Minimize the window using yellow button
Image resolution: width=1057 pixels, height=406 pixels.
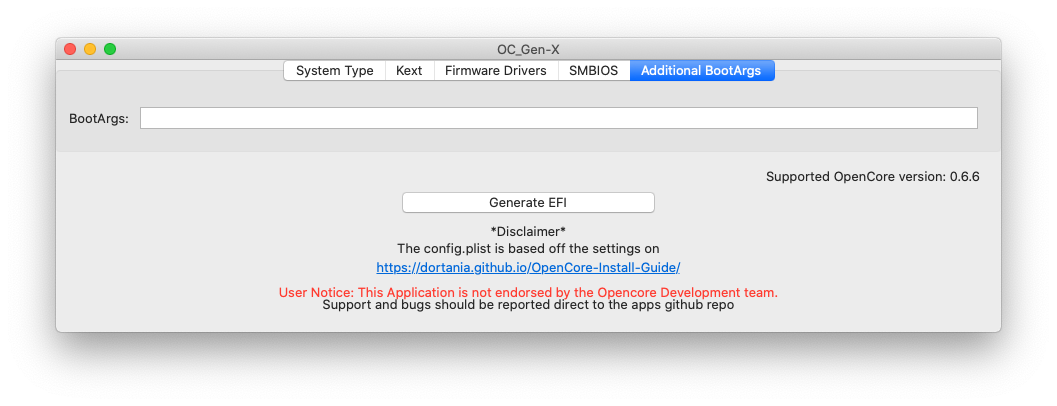pyautogui.click(x=90, y=49)
